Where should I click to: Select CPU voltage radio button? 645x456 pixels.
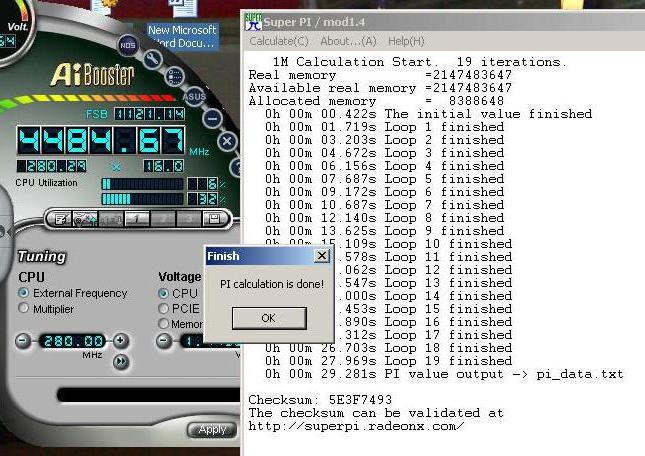163,293
